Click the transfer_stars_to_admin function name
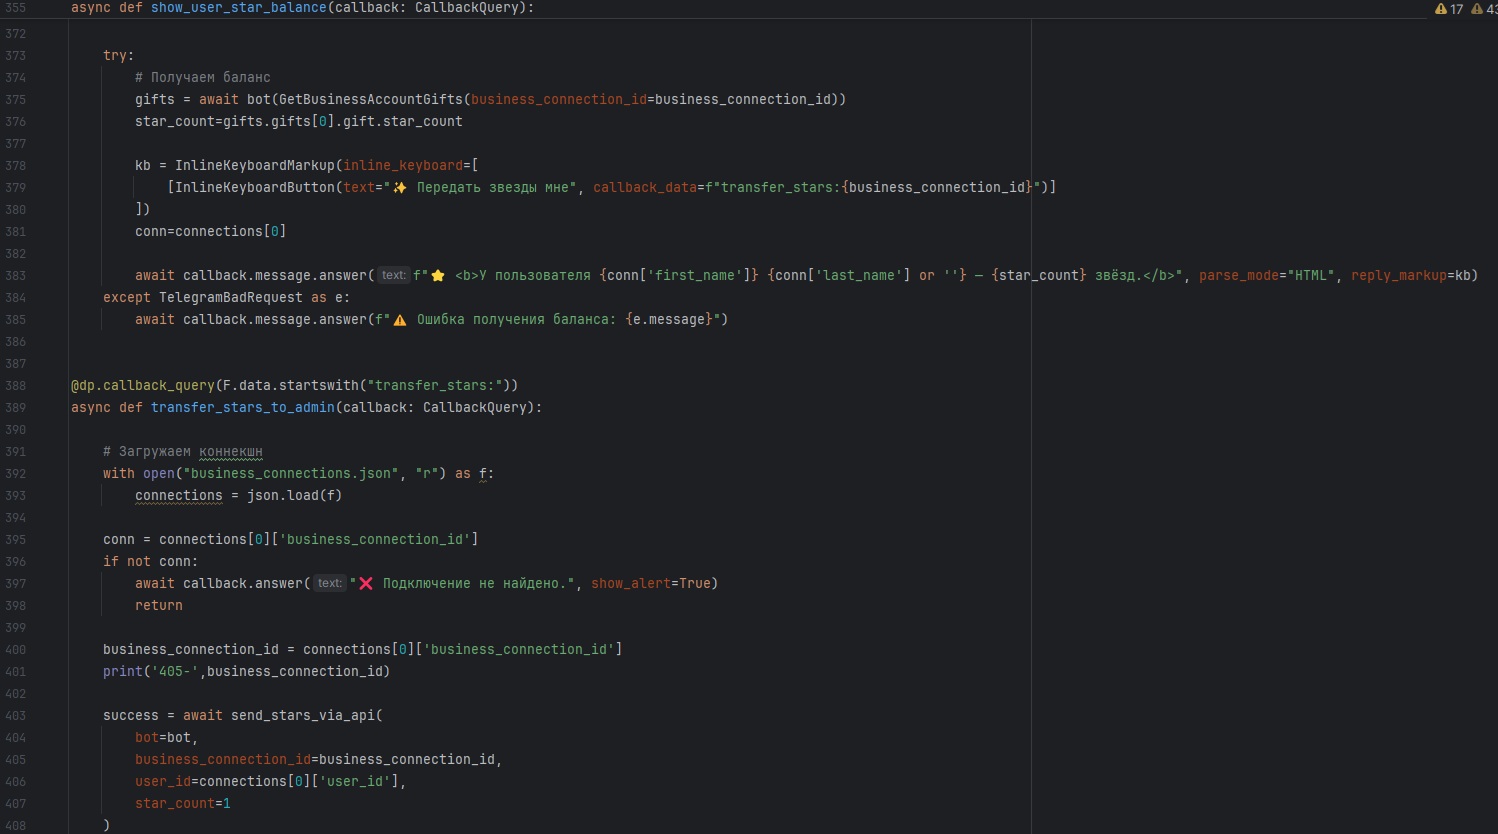 [243, 407]
